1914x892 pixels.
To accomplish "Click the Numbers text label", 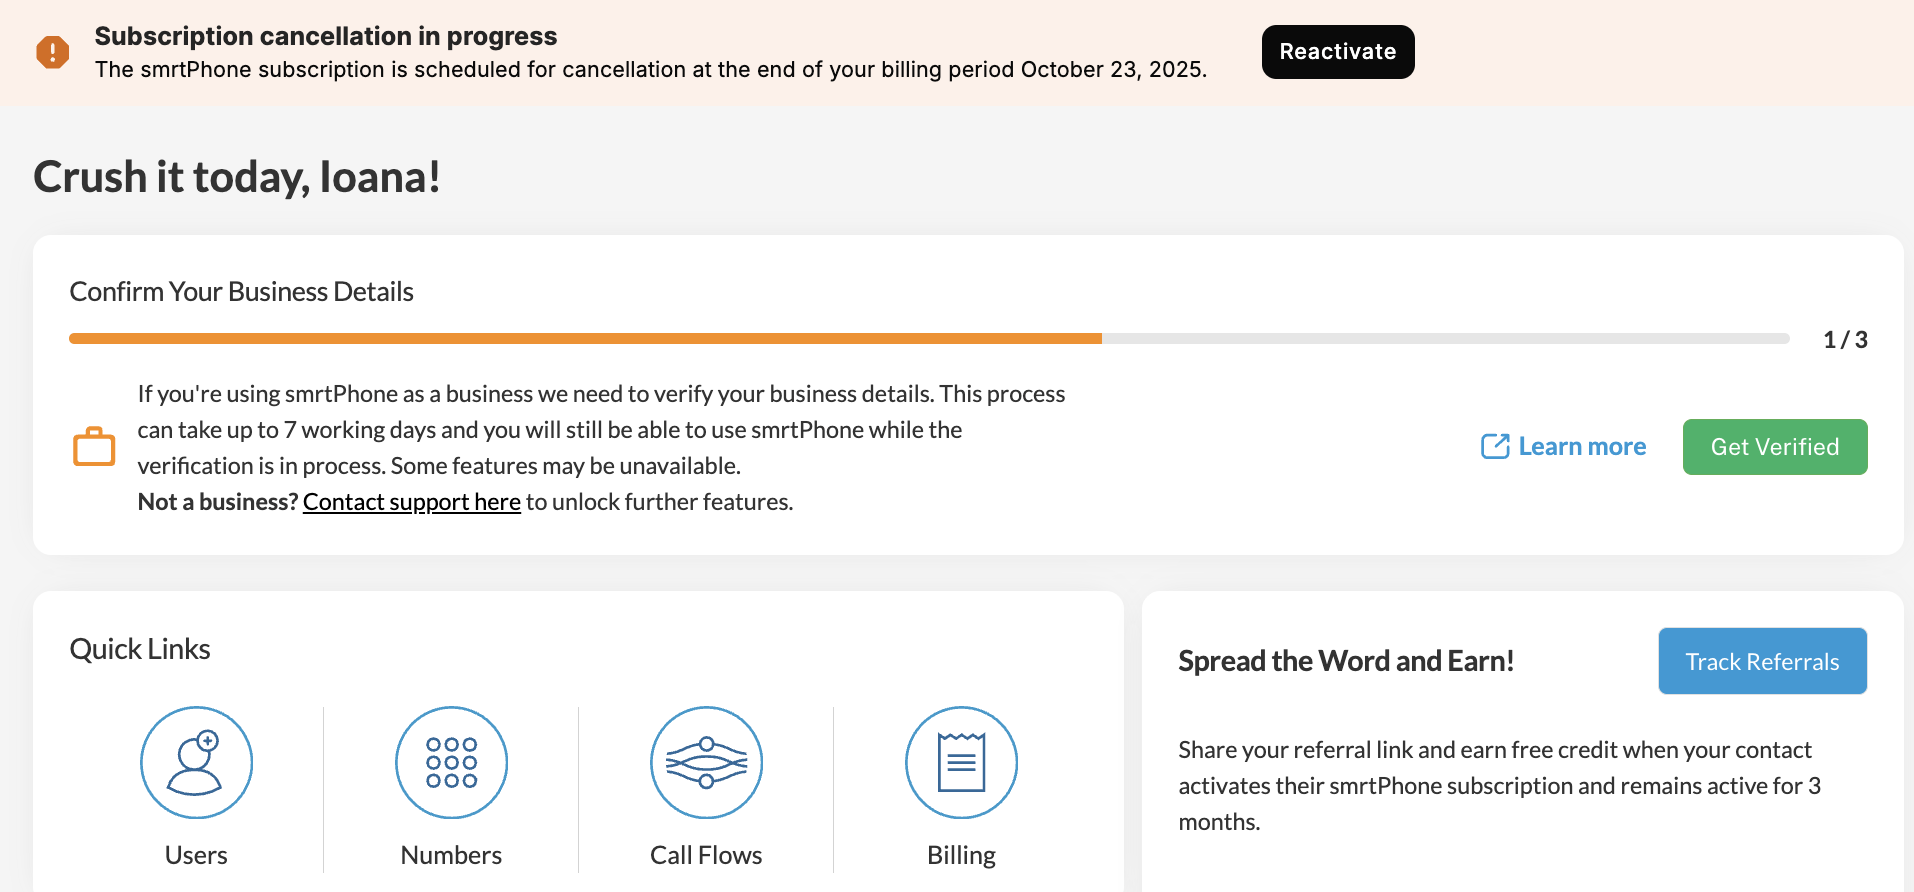I will pyautogui.click(x=451, y=856).
